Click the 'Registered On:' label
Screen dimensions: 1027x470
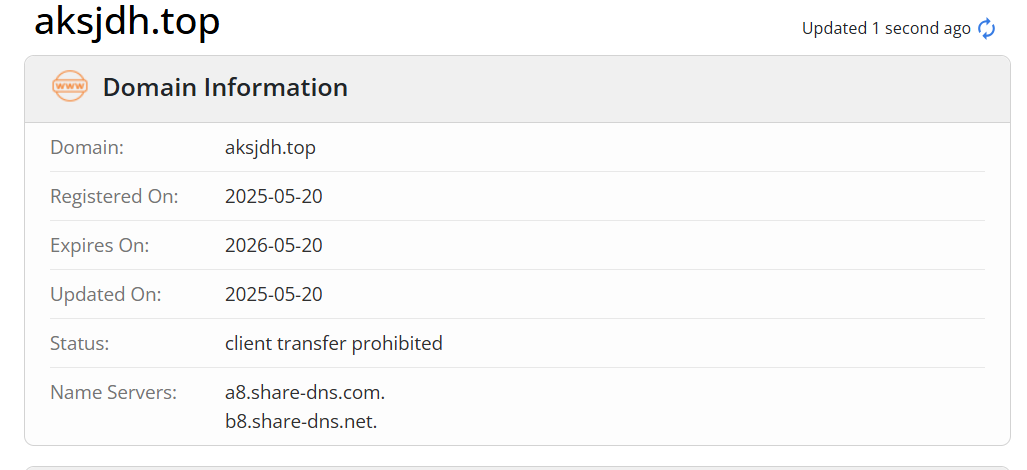(115, 196)
